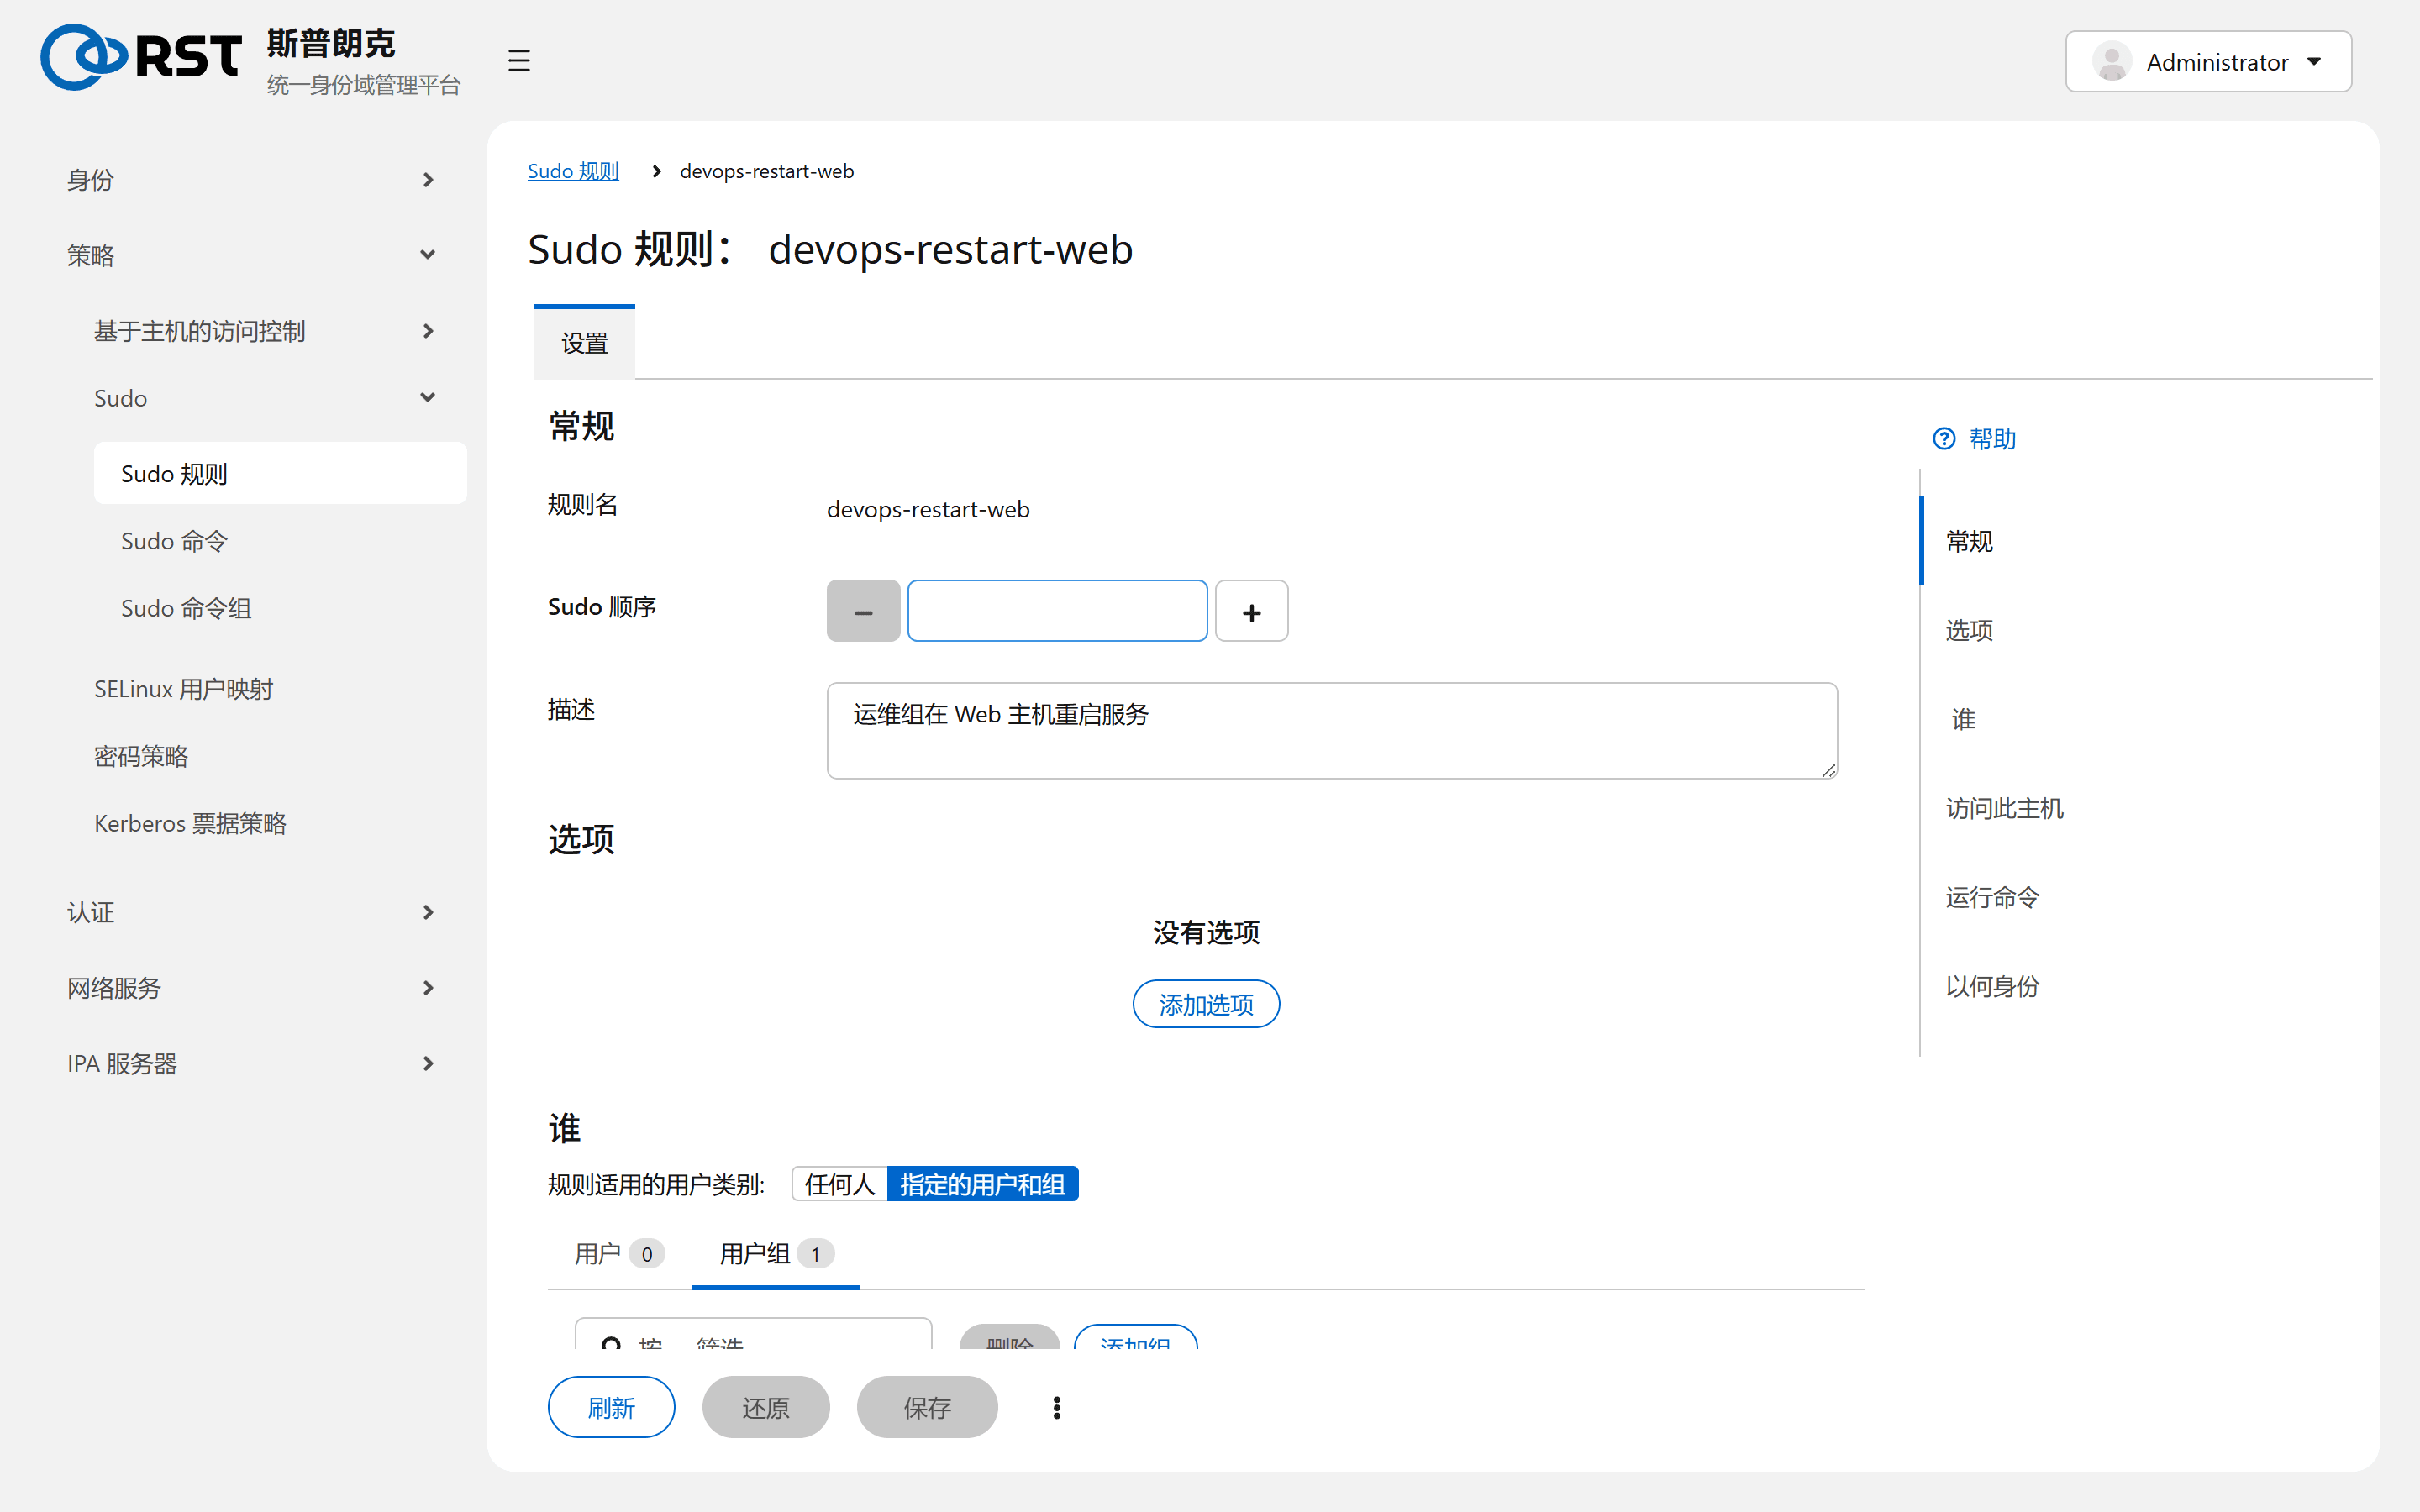Jump to 运行命令 section anchor
Viewport: 2420px width, 1512px height.
[x=1992, y=897]
